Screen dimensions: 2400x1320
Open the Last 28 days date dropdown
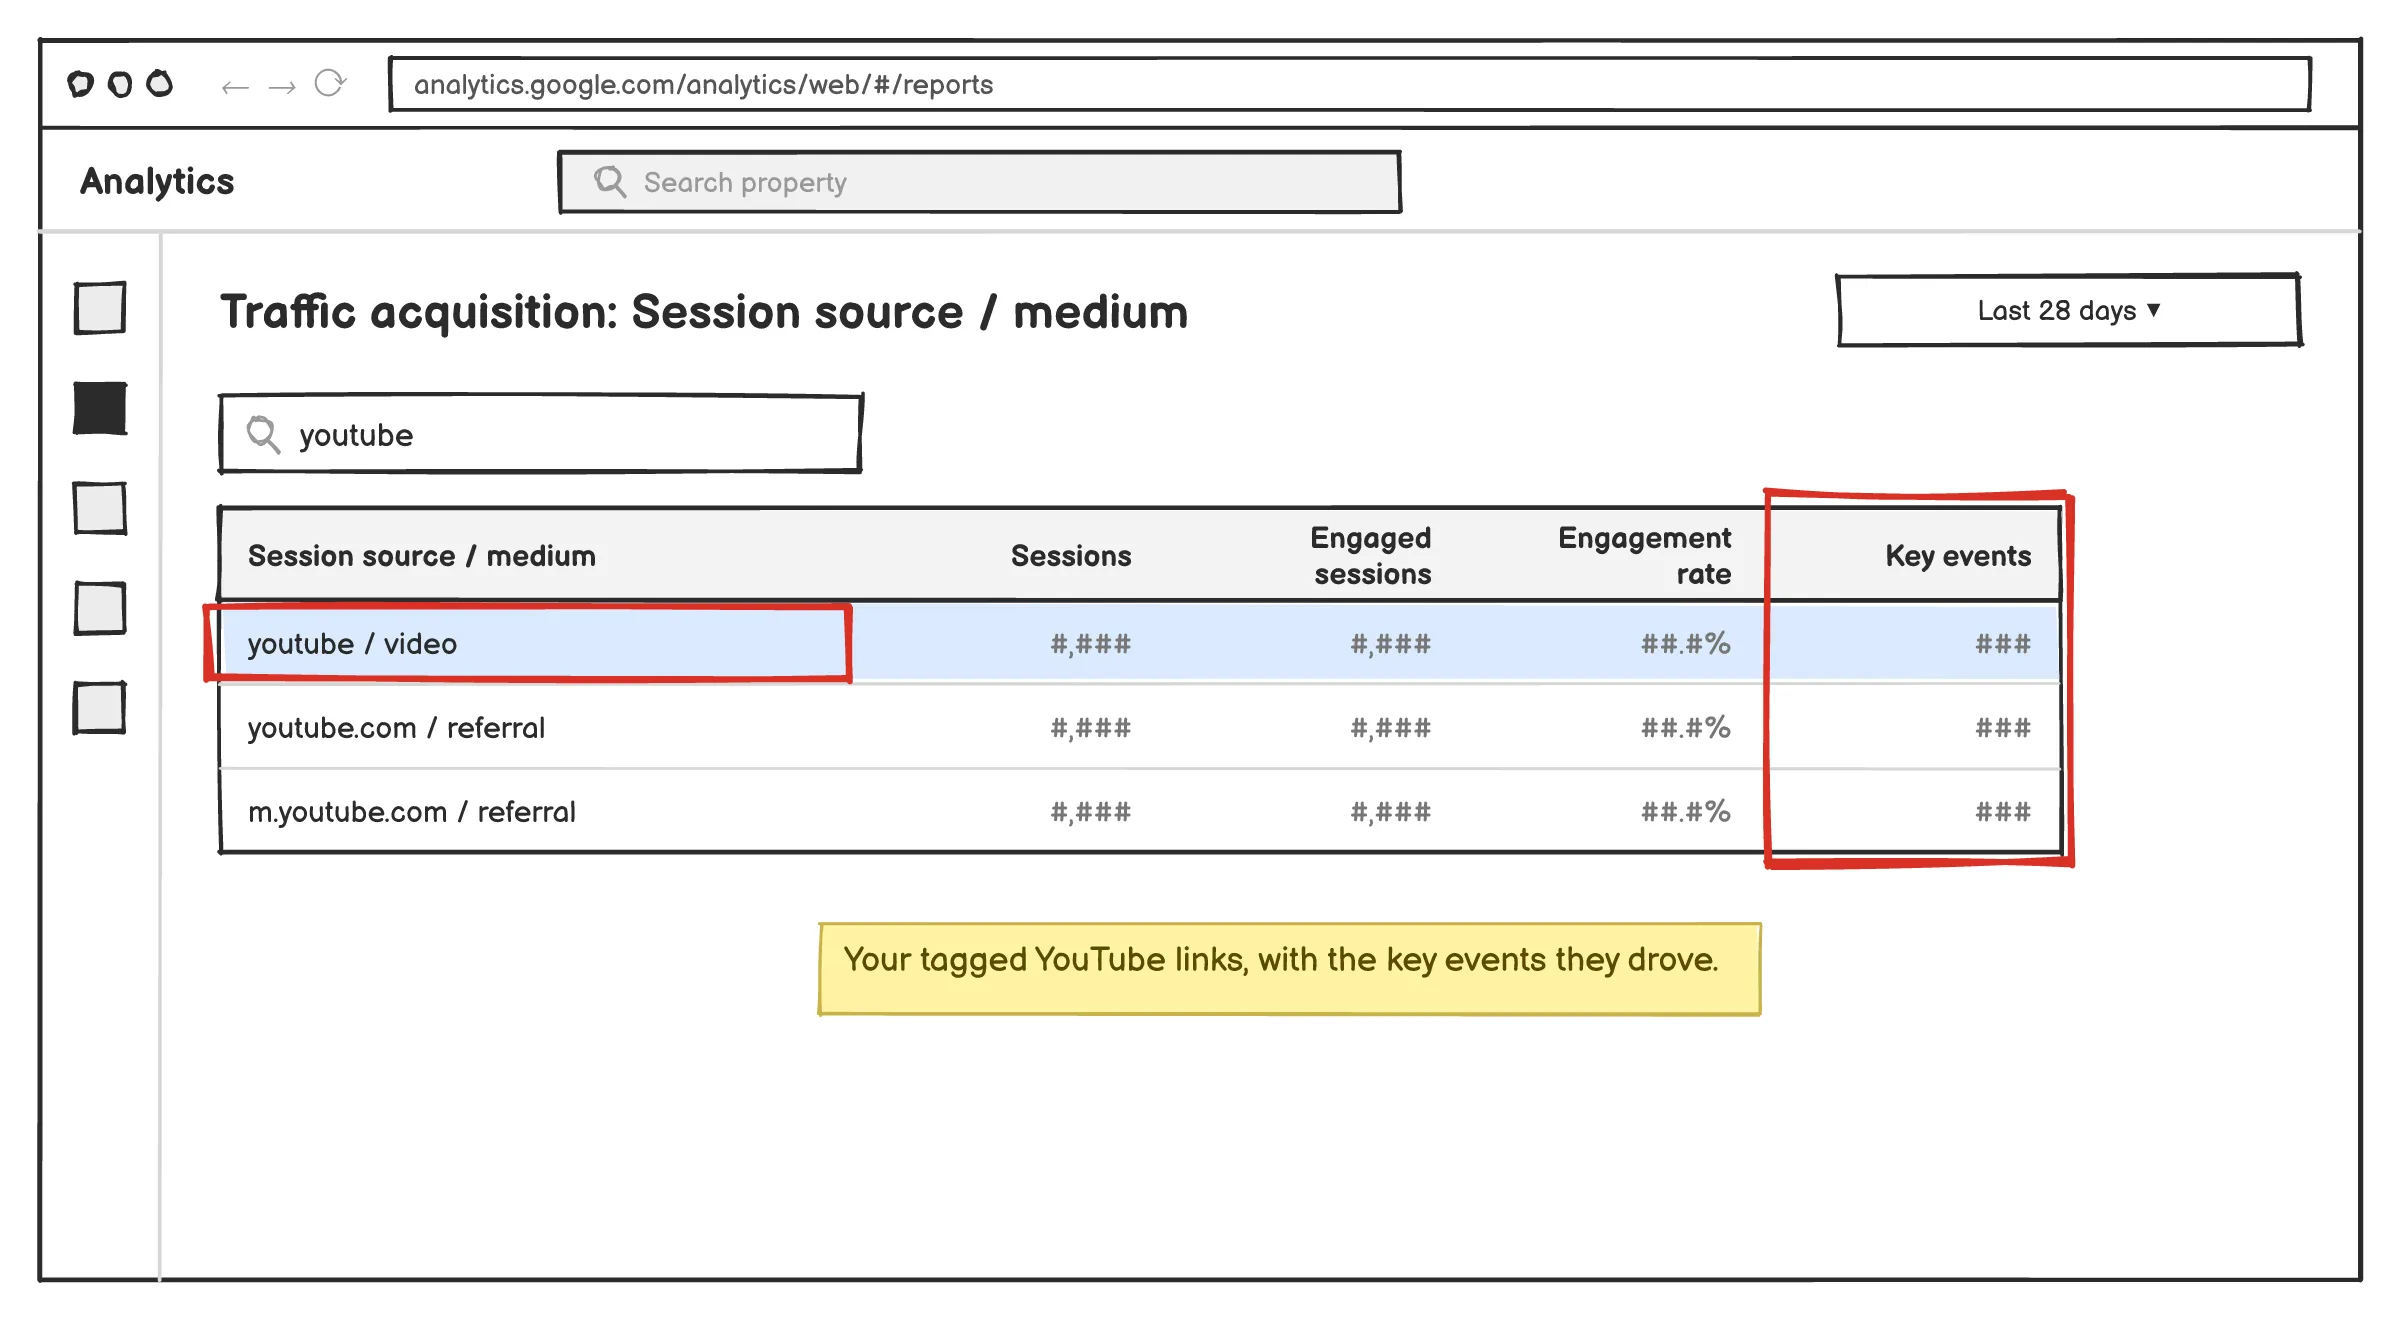coord(2069,311)
